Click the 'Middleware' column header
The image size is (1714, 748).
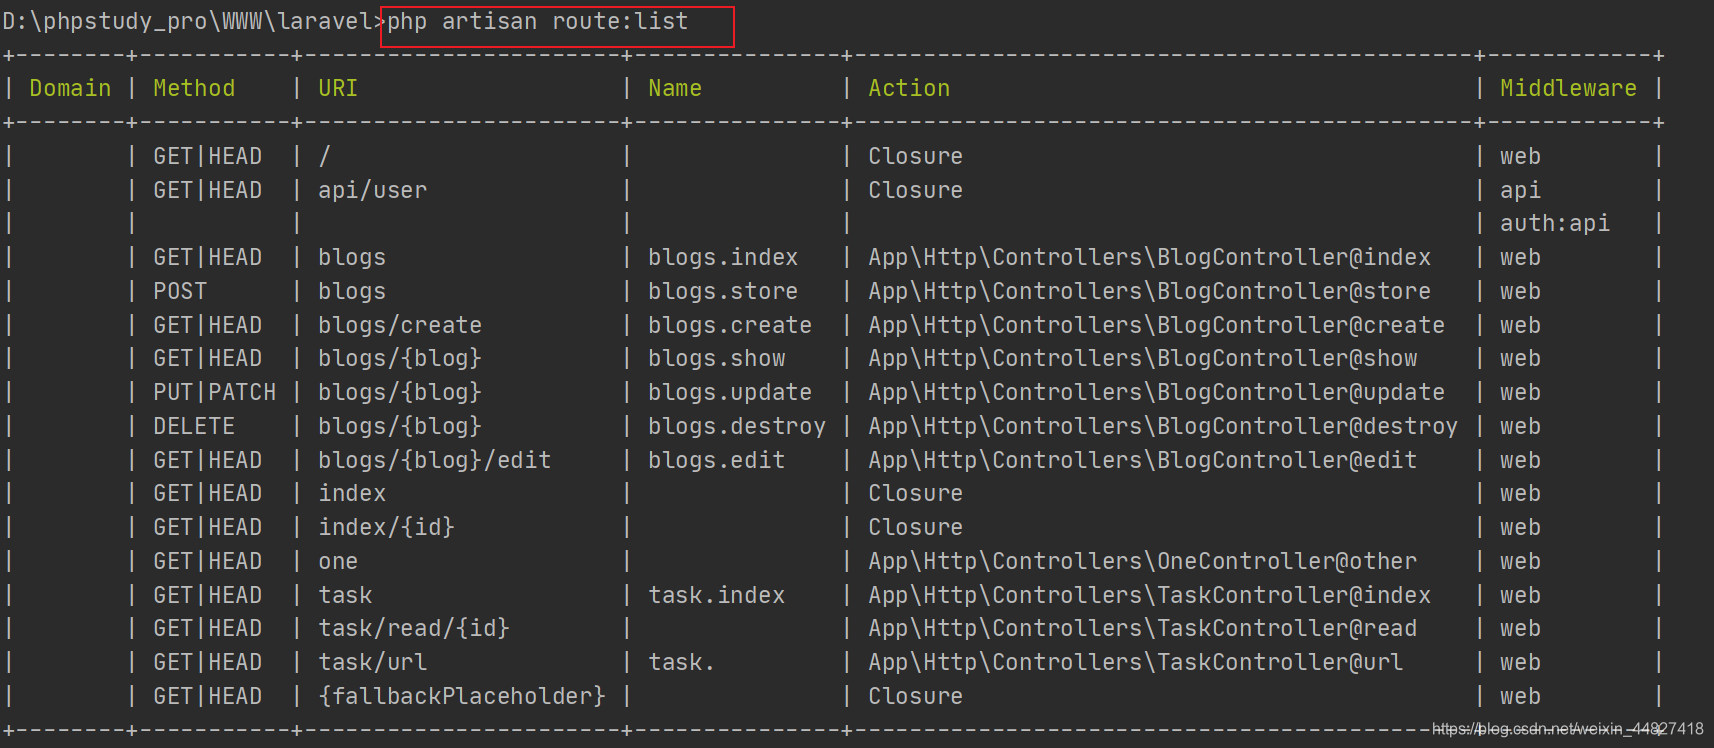click(x=1568, y=88)
